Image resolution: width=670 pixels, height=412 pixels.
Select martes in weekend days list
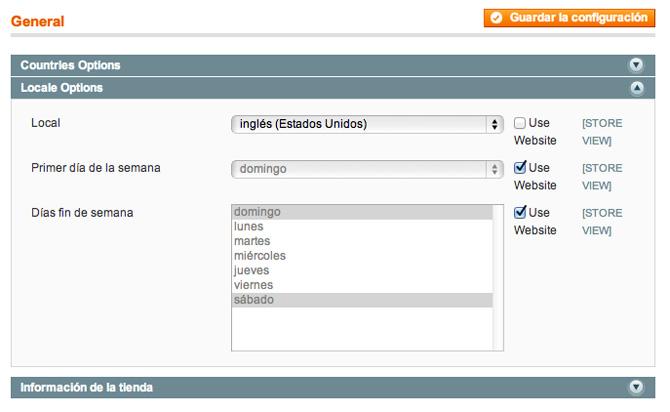pyautogui.click(x=362, y=241)
